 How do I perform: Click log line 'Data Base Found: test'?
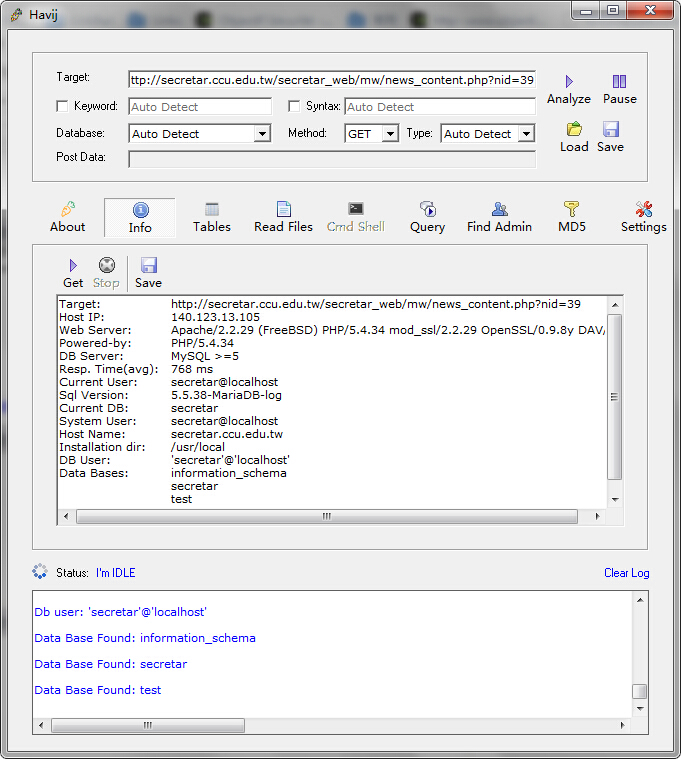[x=97, y=690]
